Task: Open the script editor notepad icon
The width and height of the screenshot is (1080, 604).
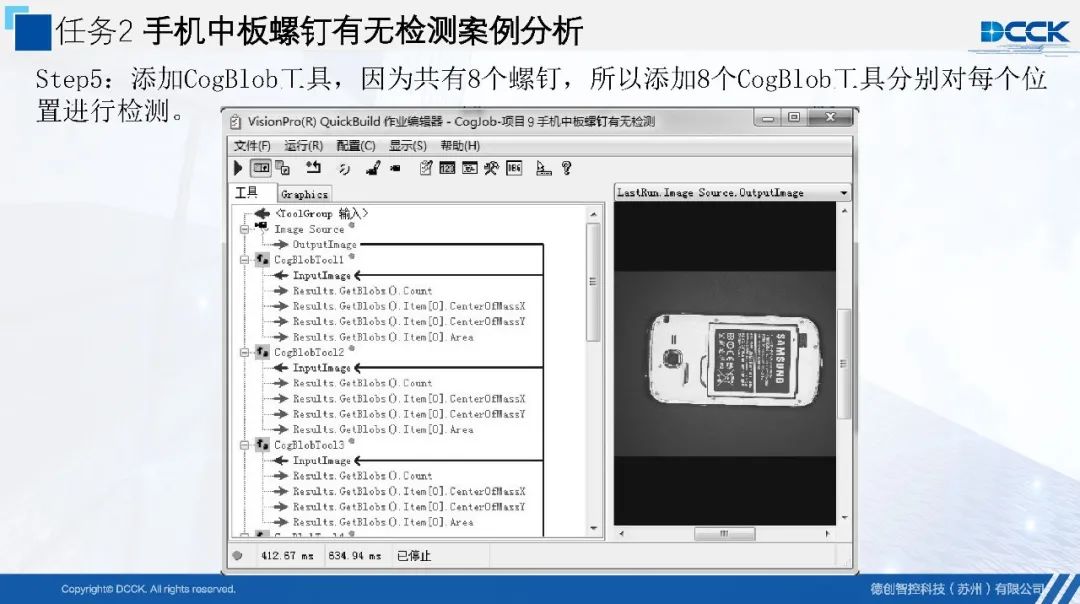Action: (426, 167)
